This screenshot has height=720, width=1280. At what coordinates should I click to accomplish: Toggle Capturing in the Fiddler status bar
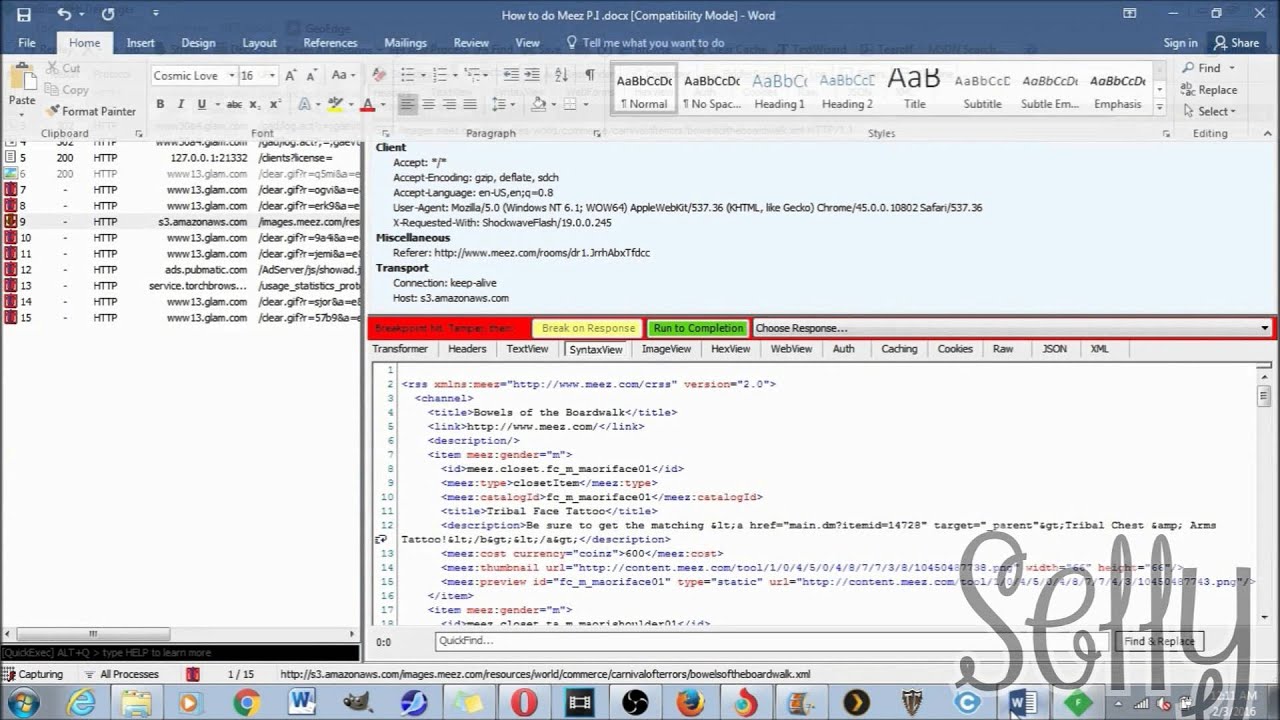(x=34, y=674)
